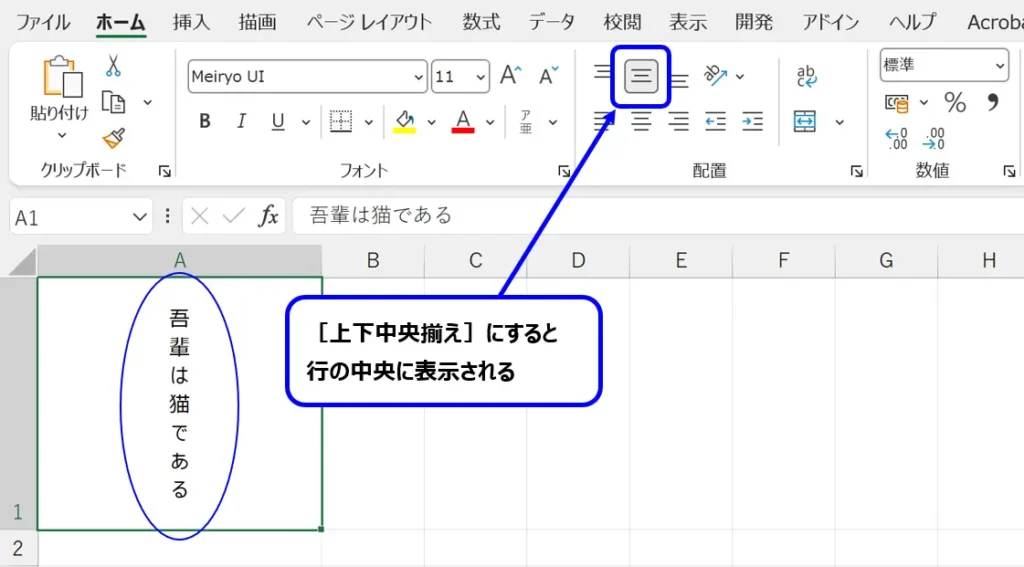Click the Paste clipboard icon

click(62, 77)
